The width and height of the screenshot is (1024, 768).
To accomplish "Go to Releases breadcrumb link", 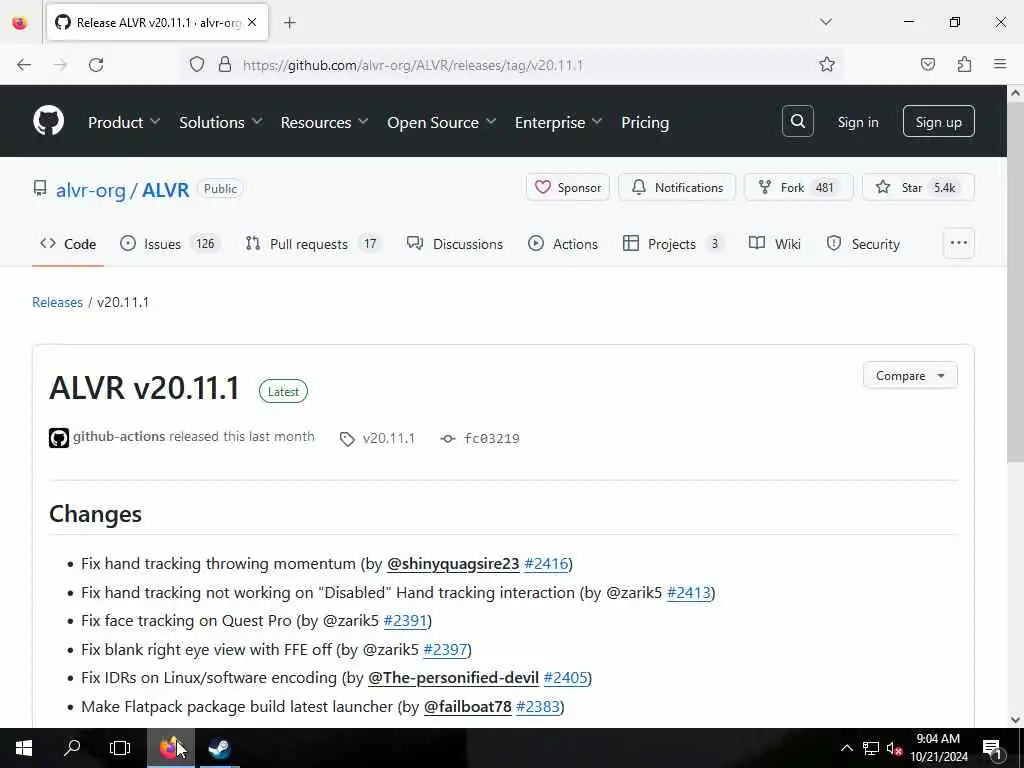I will 57,302.
